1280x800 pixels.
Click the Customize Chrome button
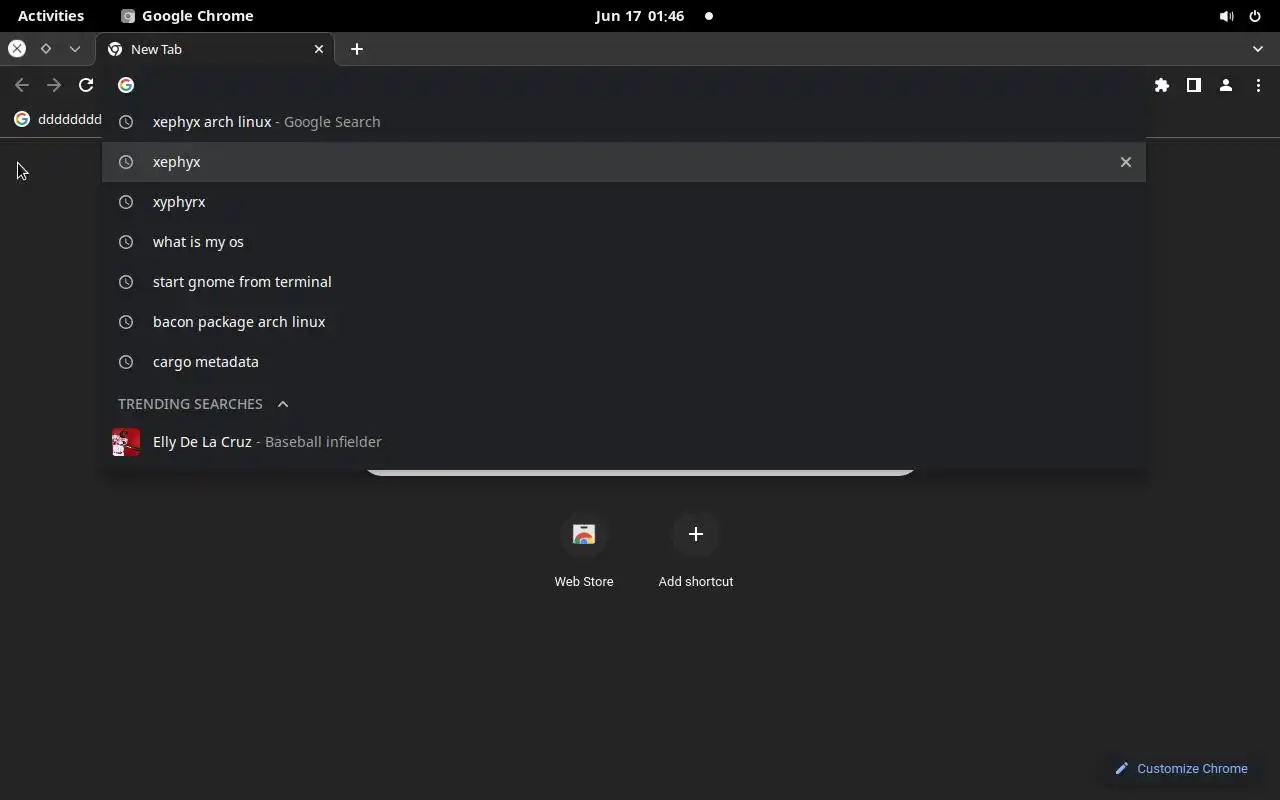(x=1182, y=769)
